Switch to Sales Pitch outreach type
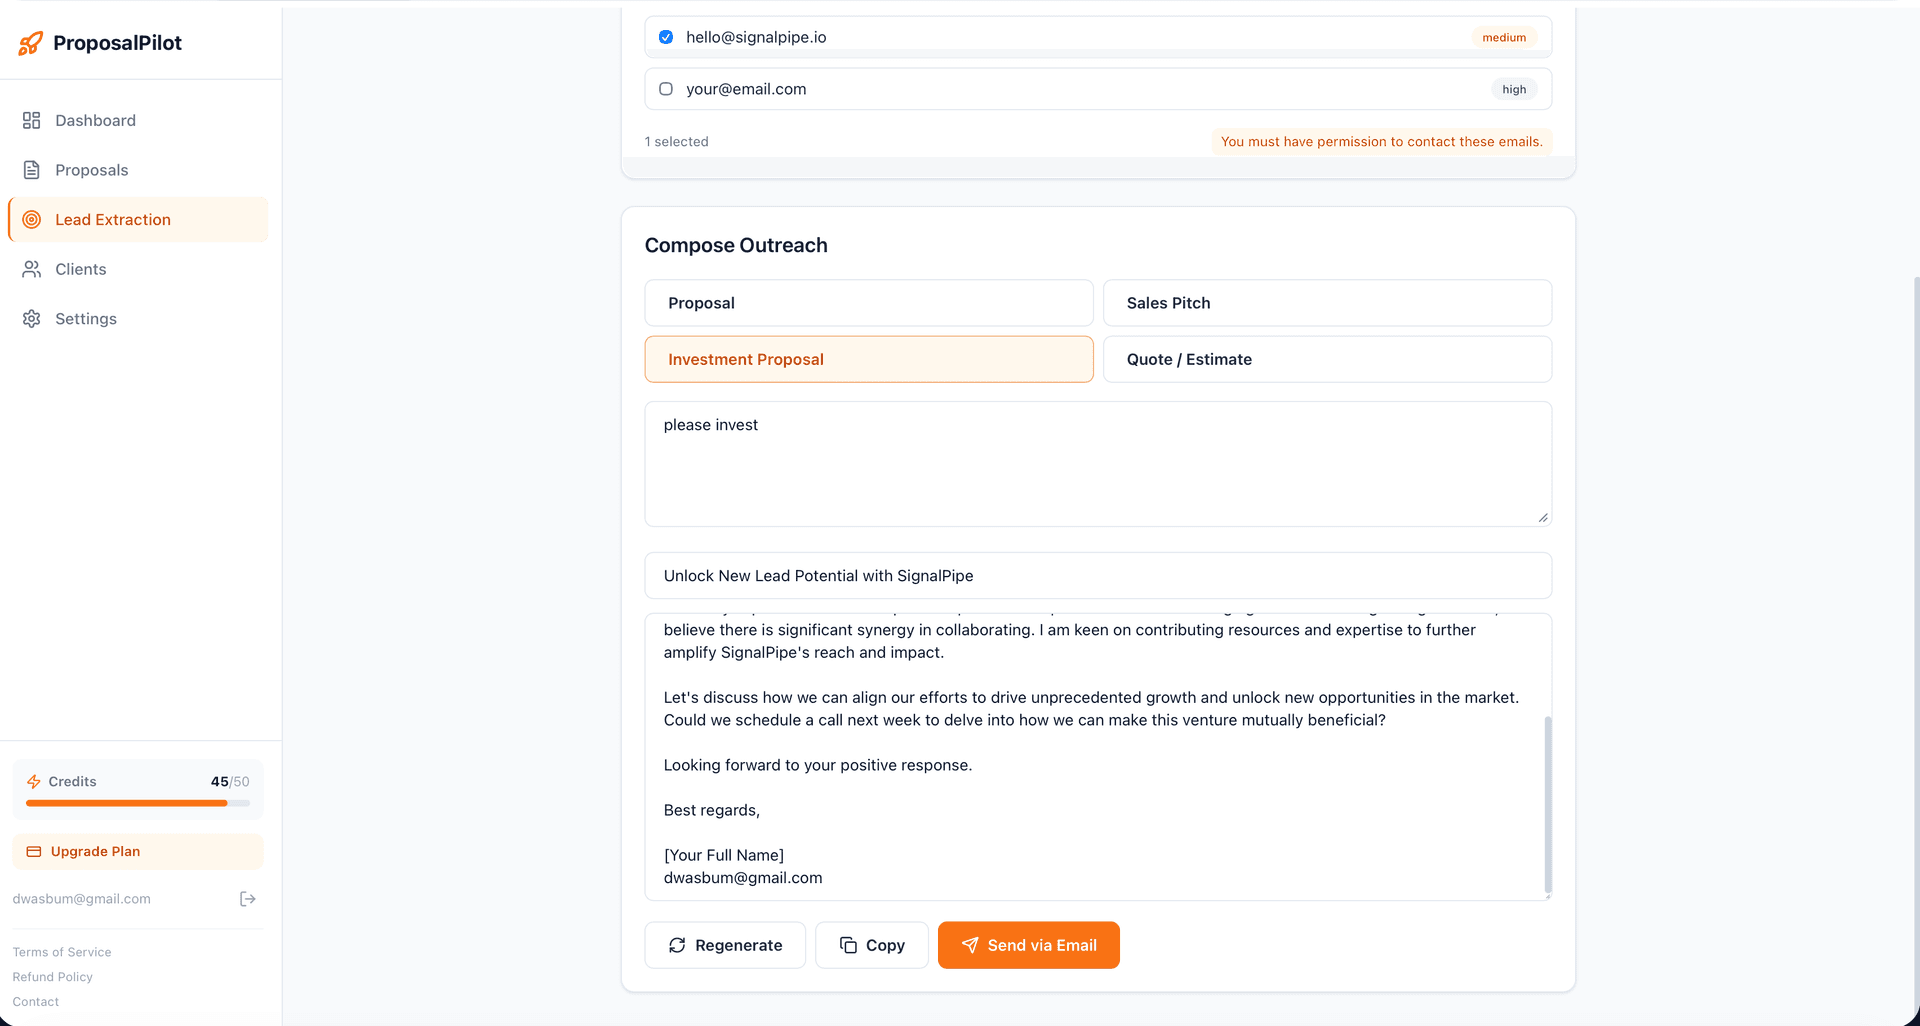Screen dimensions: 1920x1026 [x=1327, y=303]
